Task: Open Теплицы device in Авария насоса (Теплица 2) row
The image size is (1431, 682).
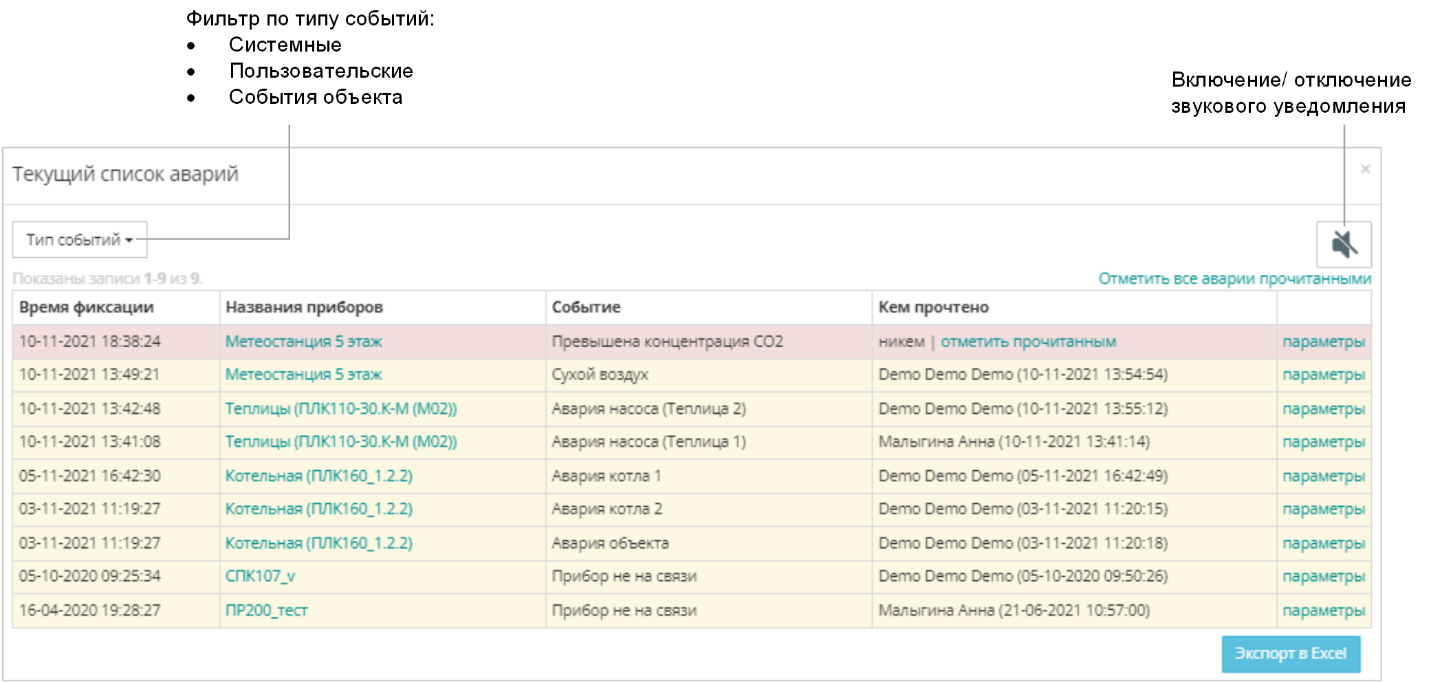Action: point(341,409)
